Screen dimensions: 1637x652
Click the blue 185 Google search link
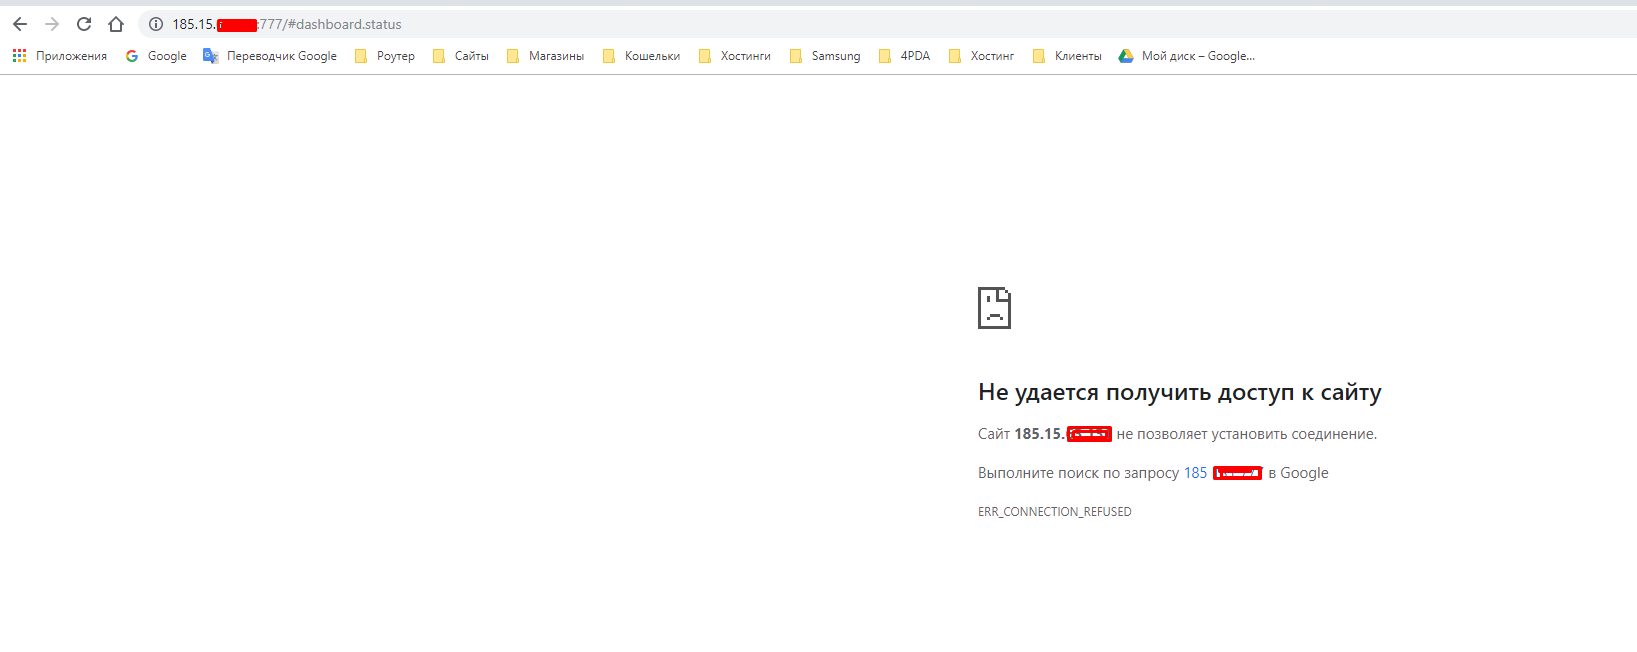pyautogui.click(x=1196, y=473)
